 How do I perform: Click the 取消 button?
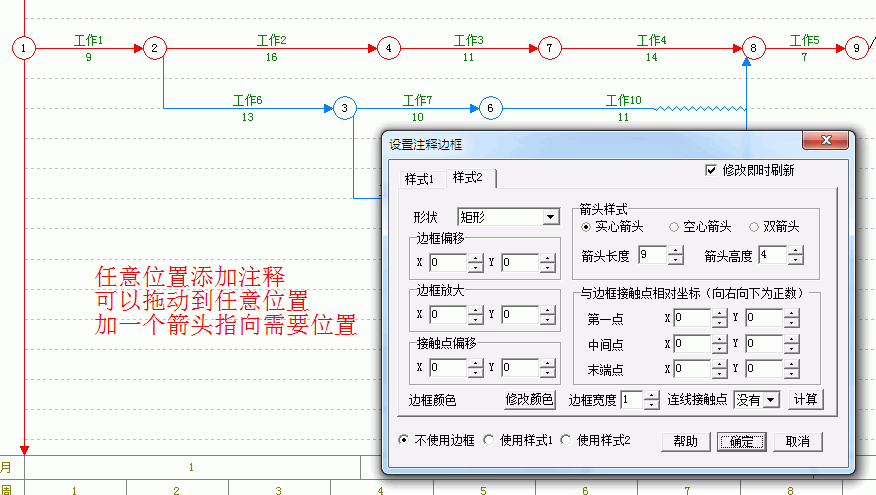[x=798, y=441]
